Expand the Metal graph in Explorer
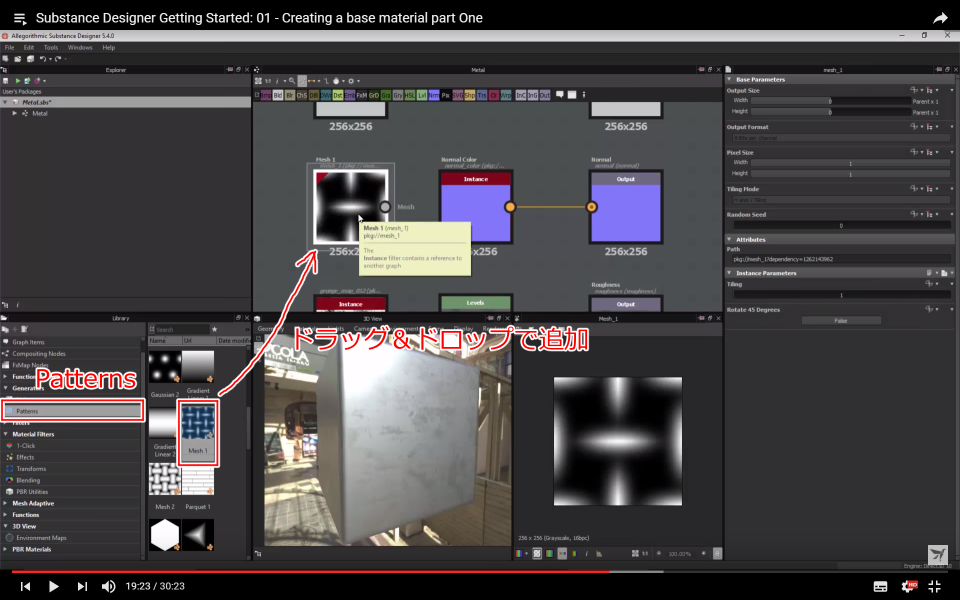 pos(15,113)
